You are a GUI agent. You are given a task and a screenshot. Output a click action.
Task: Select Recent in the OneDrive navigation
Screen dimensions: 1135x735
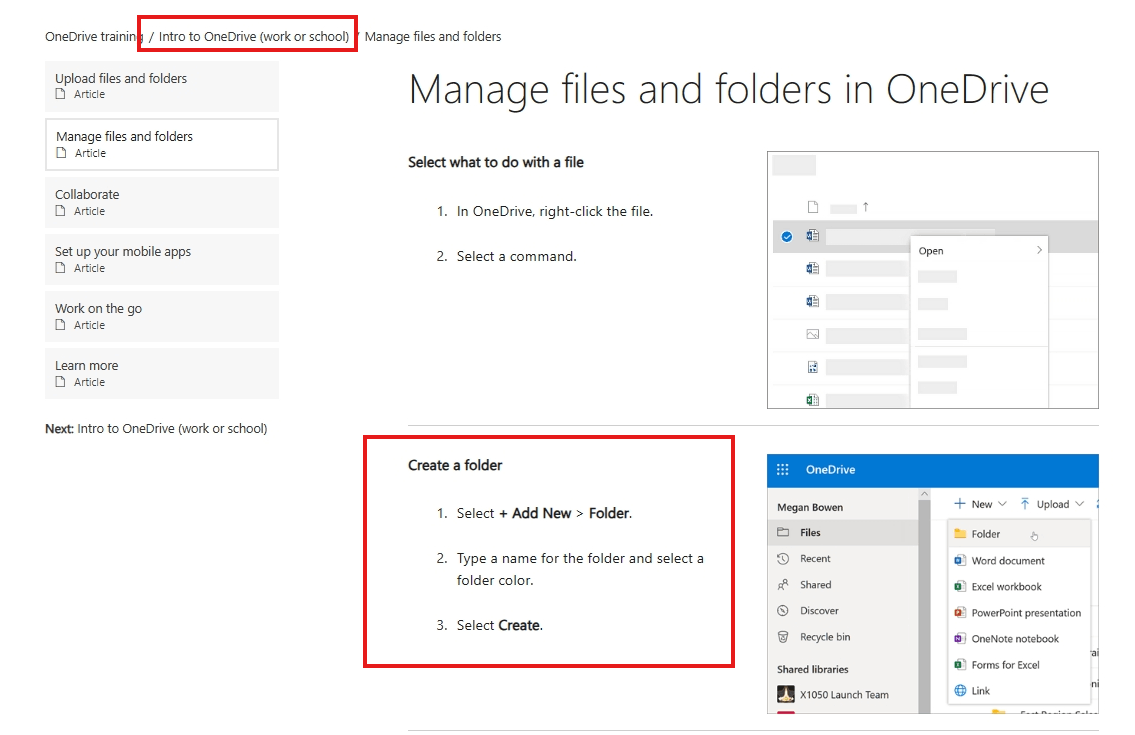pos(816,558)
